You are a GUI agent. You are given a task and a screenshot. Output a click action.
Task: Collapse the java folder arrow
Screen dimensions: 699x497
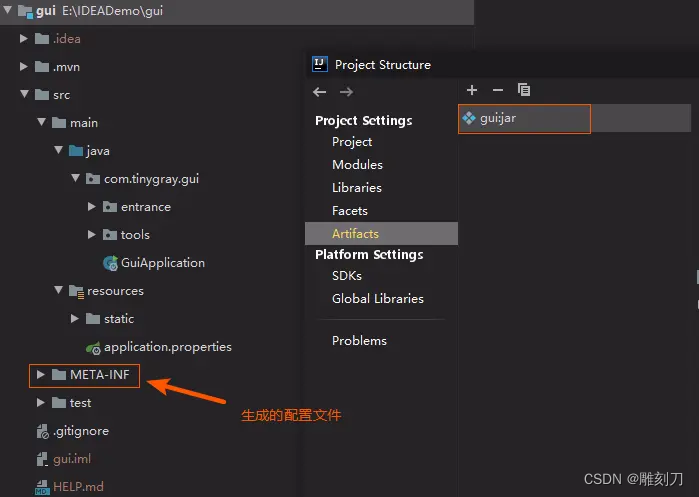[58, 150]
